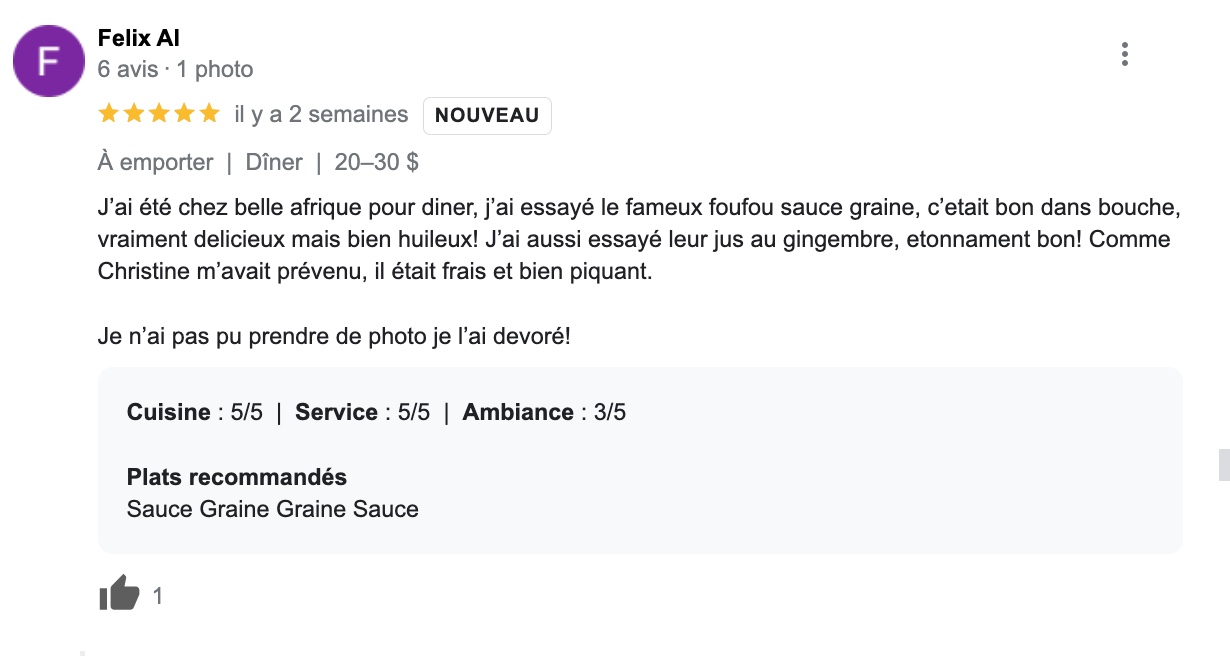Click the Service 5/5 rating
This screenshot has width=1230, height=656.
tap(363, 412)
